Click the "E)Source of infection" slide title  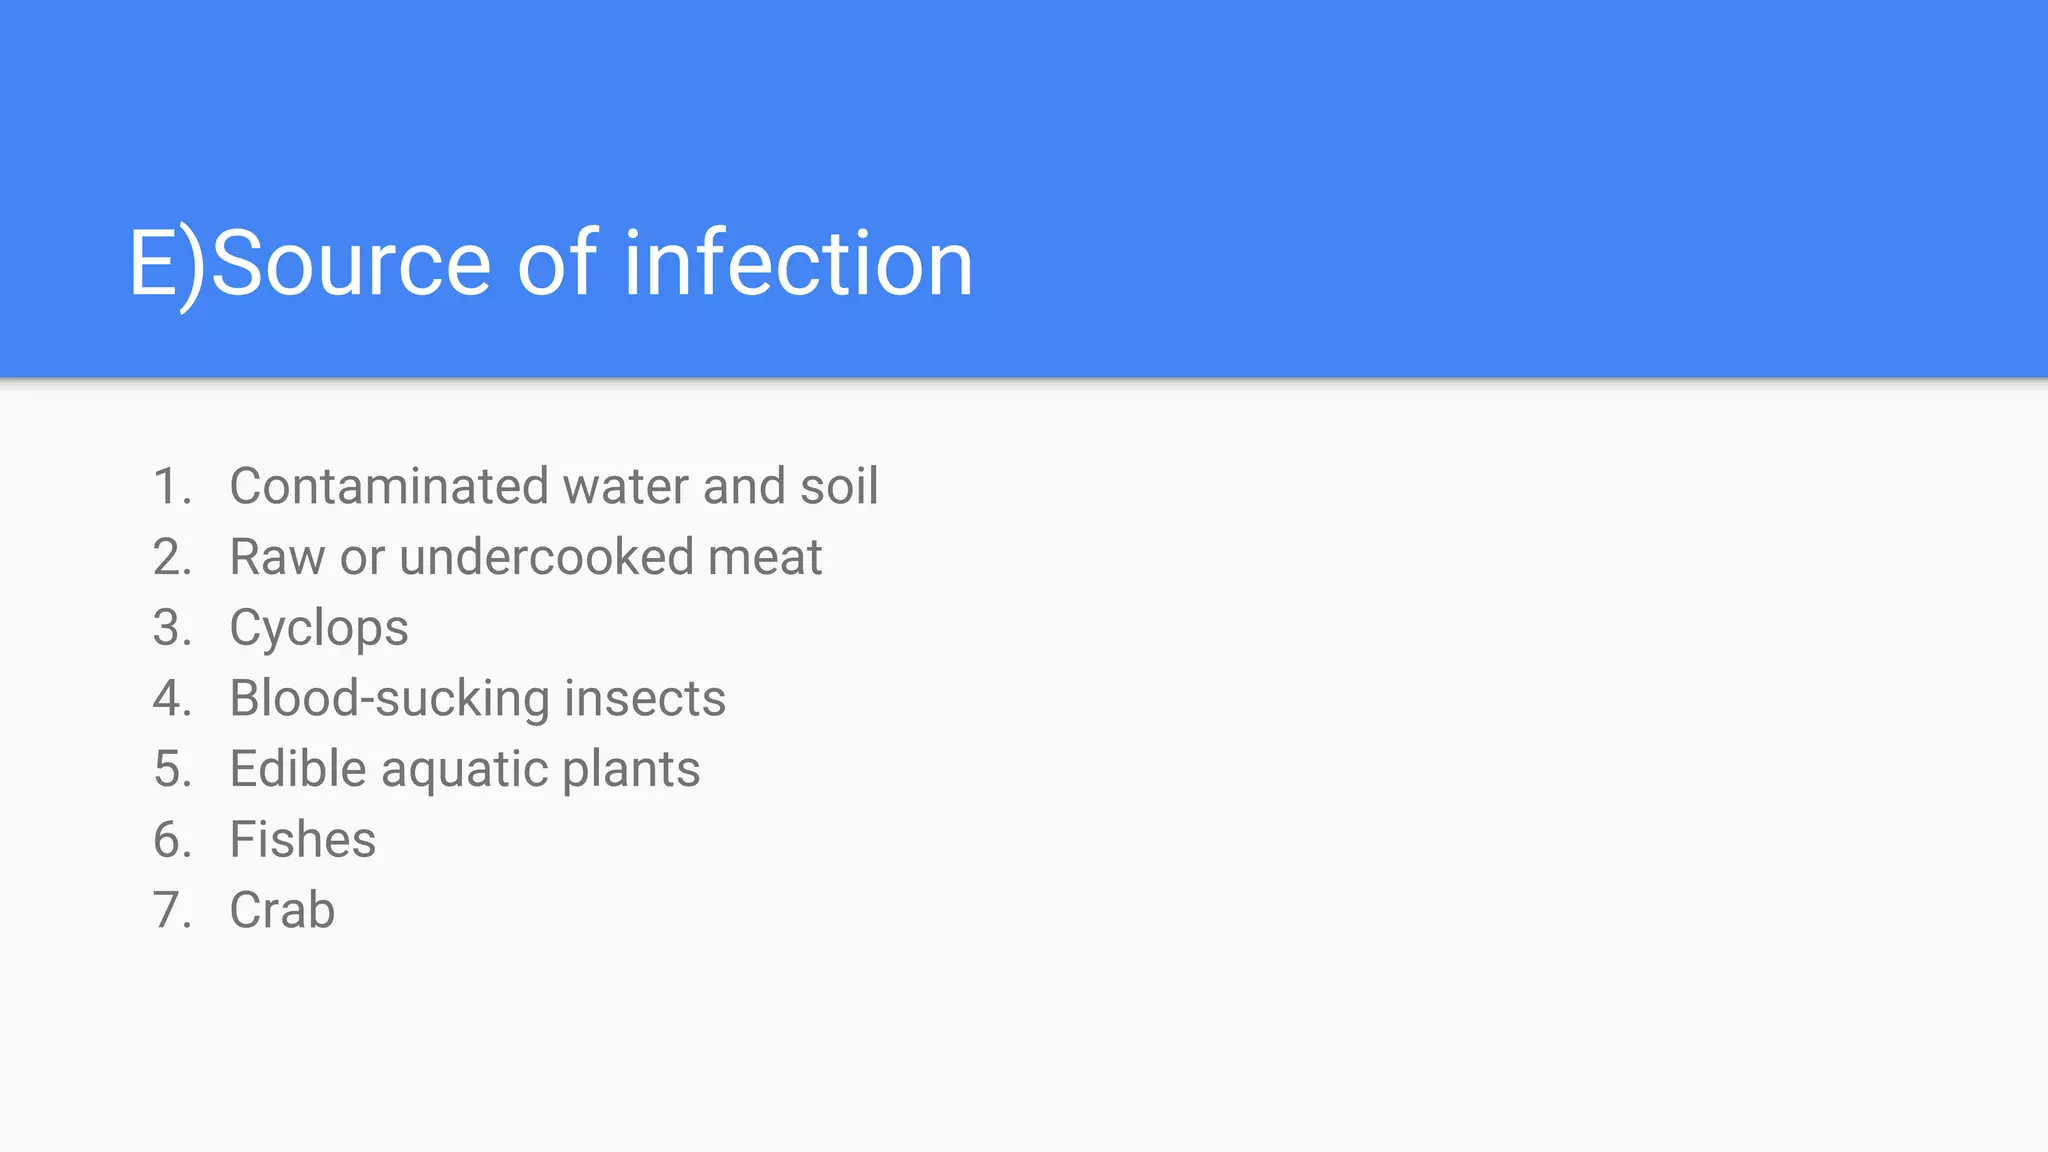coord(550,263)
